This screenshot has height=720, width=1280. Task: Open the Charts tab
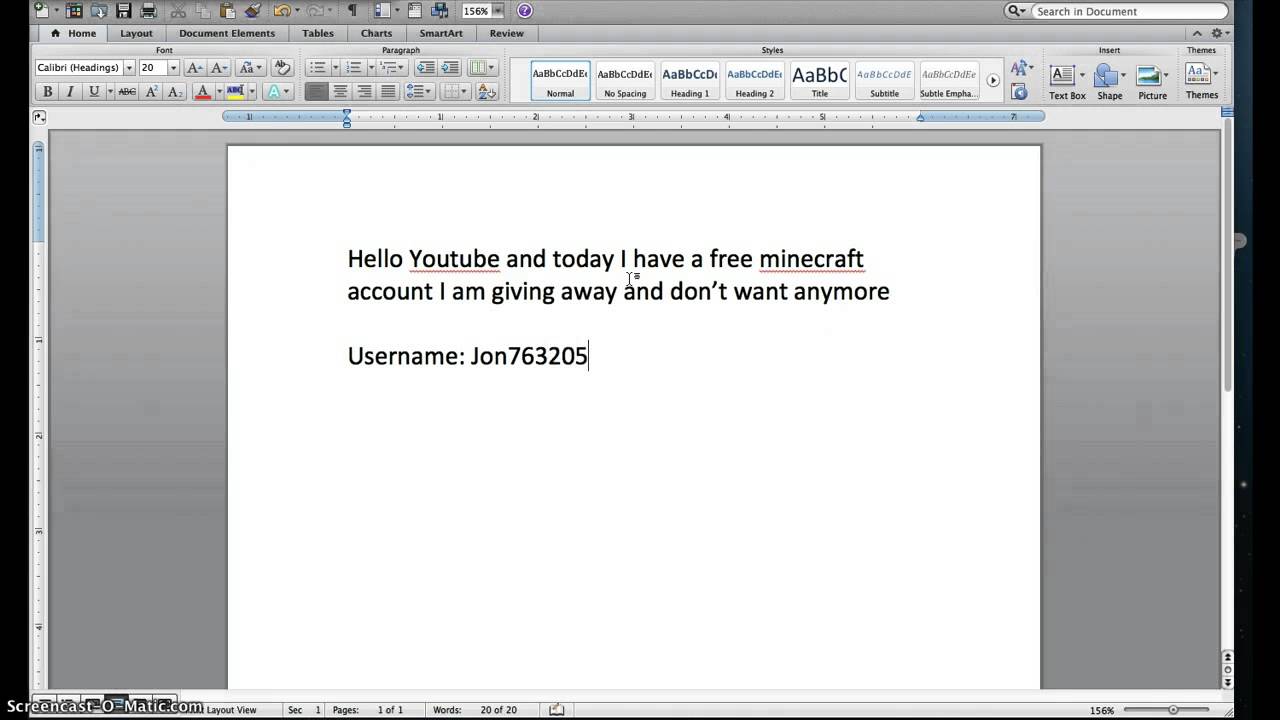pyautogui.click(x=376, y=33)
